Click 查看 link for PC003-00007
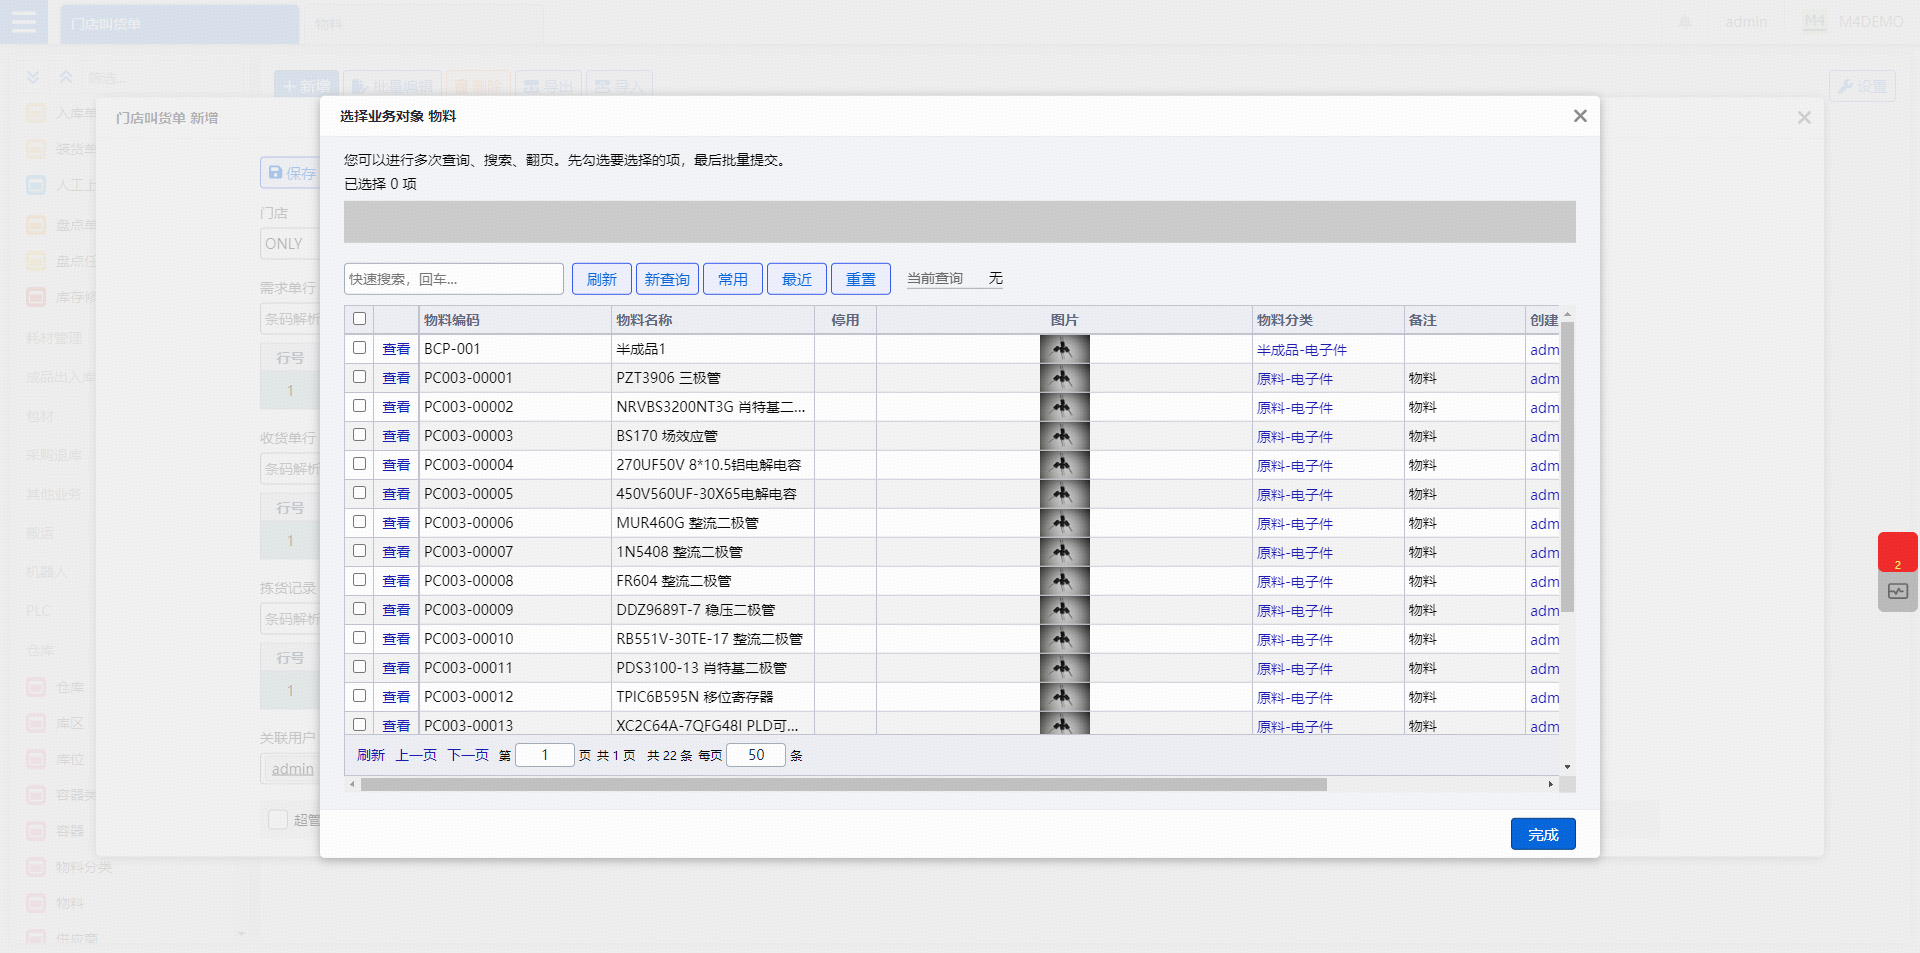This screenshot has height=953, width=1920. 396,552
